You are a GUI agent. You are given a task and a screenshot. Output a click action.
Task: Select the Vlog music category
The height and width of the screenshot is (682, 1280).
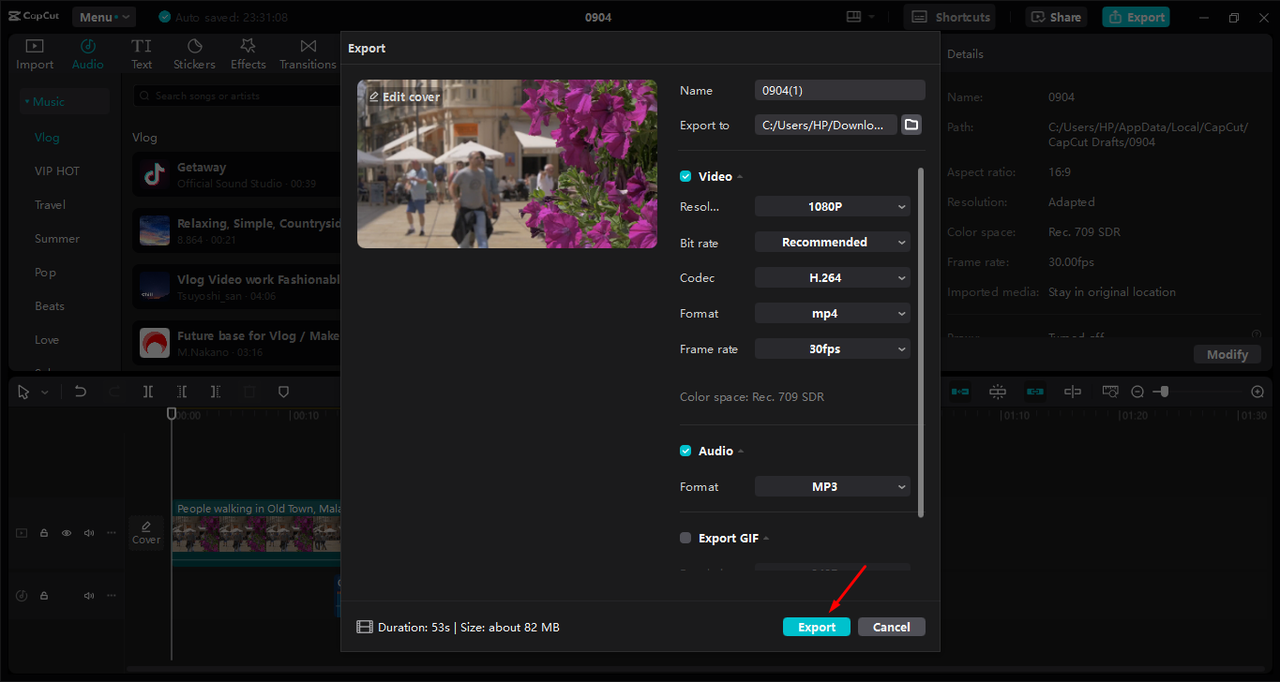pos(47,137)
